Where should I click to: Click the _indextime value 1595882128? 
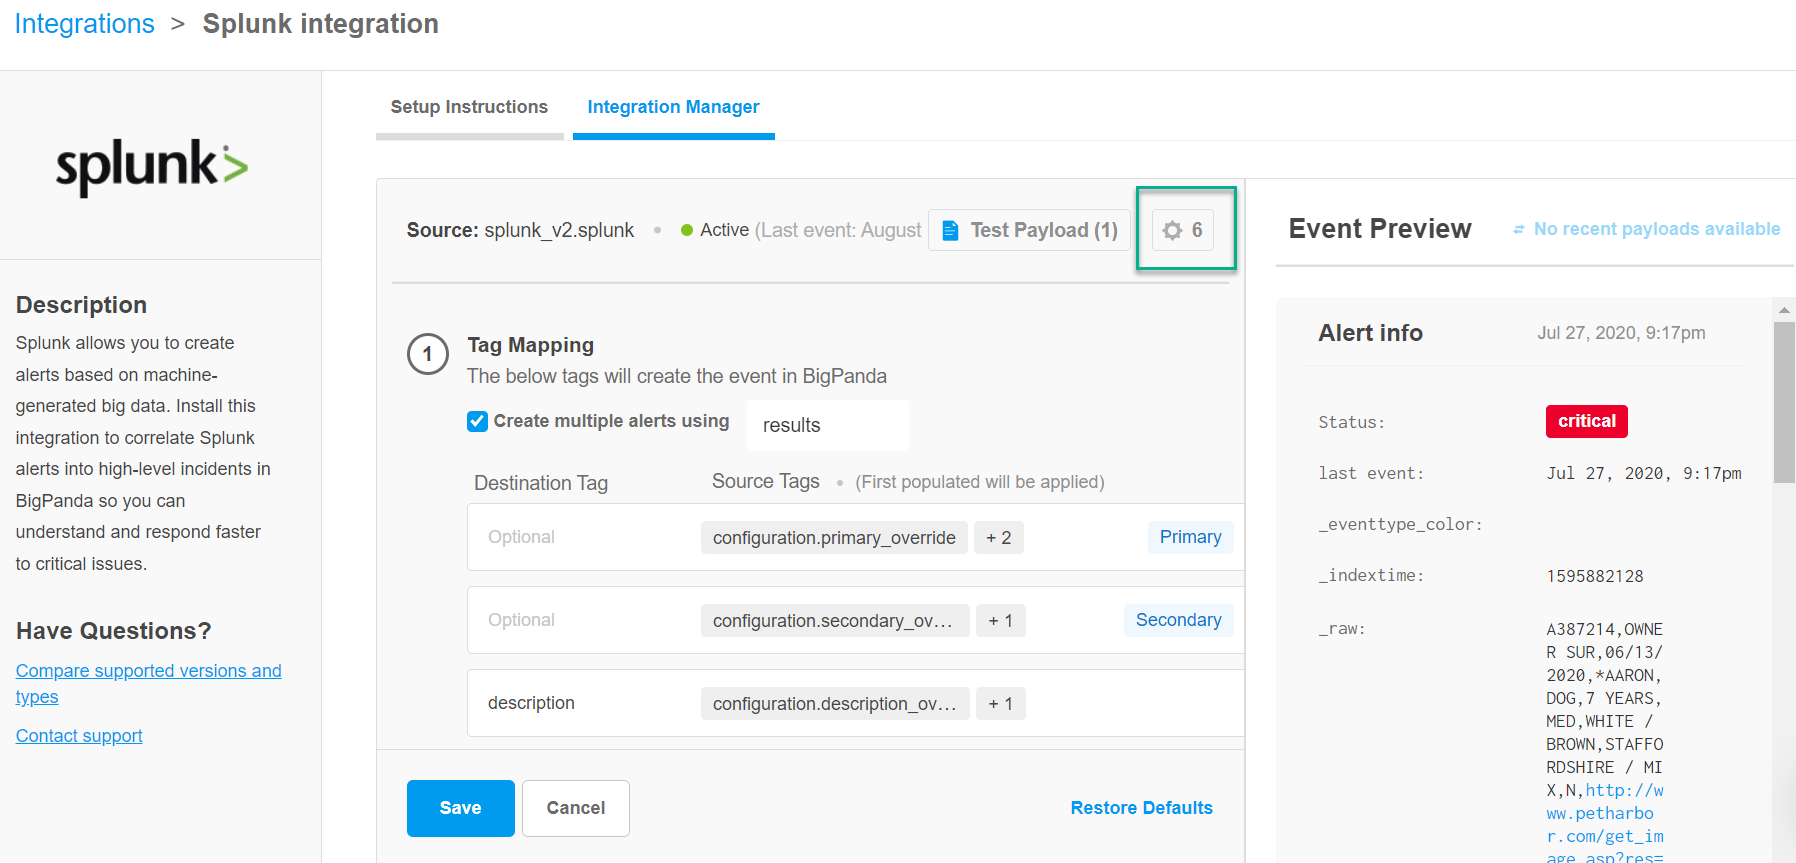coord(1595,576)
